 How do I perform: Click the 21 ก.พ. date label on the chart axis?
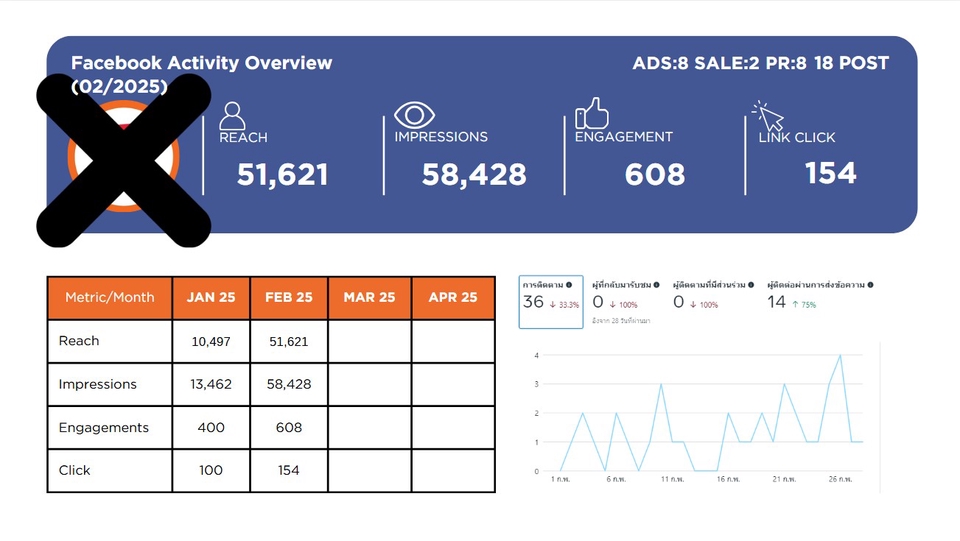[784, 479]
